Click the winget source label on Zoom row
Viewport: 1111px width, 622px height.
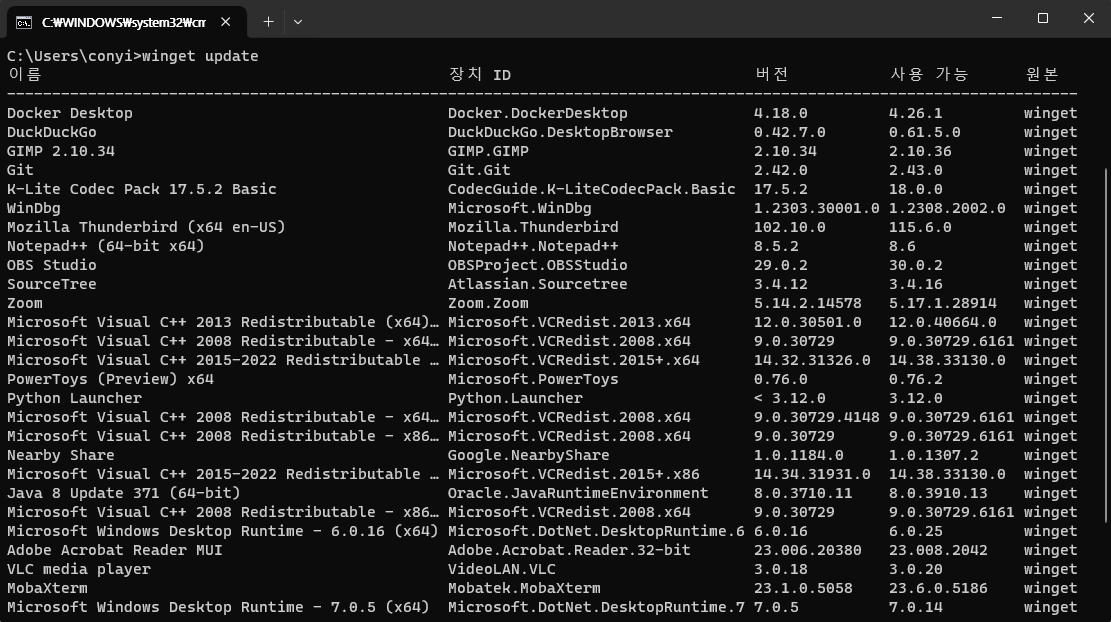1051,303
